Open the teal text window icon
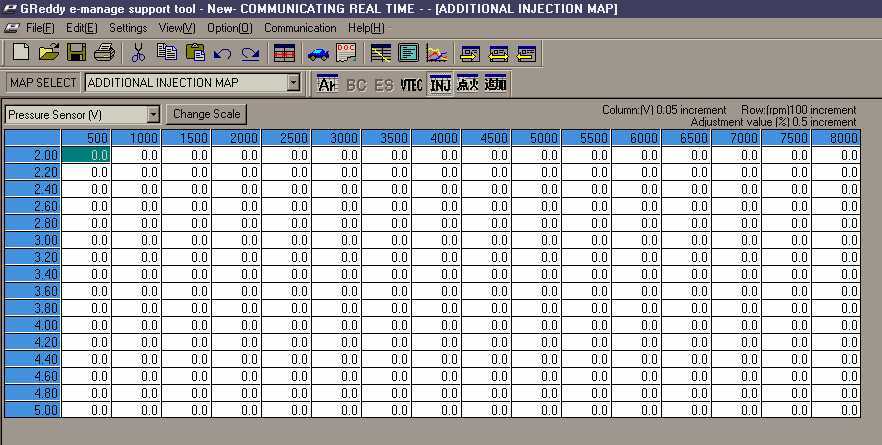882x445 pixels. click(x=408, y=53)
